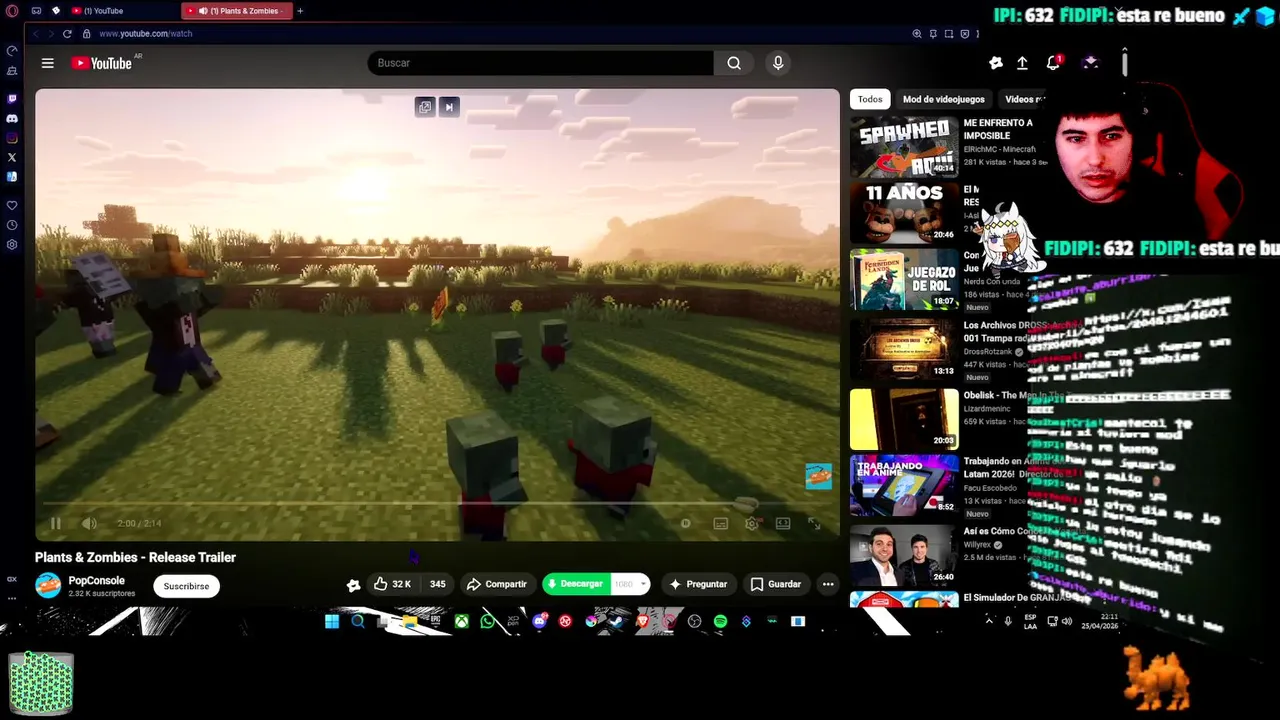1280x720 pixels.
Task: Open the YouTube guide hamburger menu
Action: pos(47,63)
